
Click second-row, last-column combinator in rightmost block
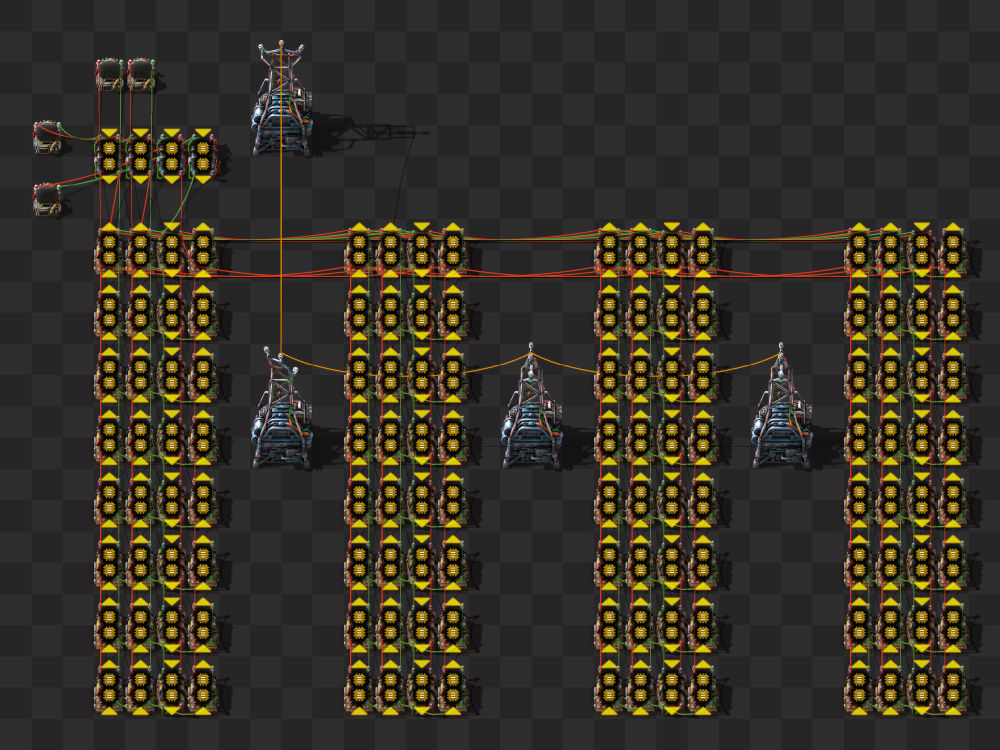[953, 312]
